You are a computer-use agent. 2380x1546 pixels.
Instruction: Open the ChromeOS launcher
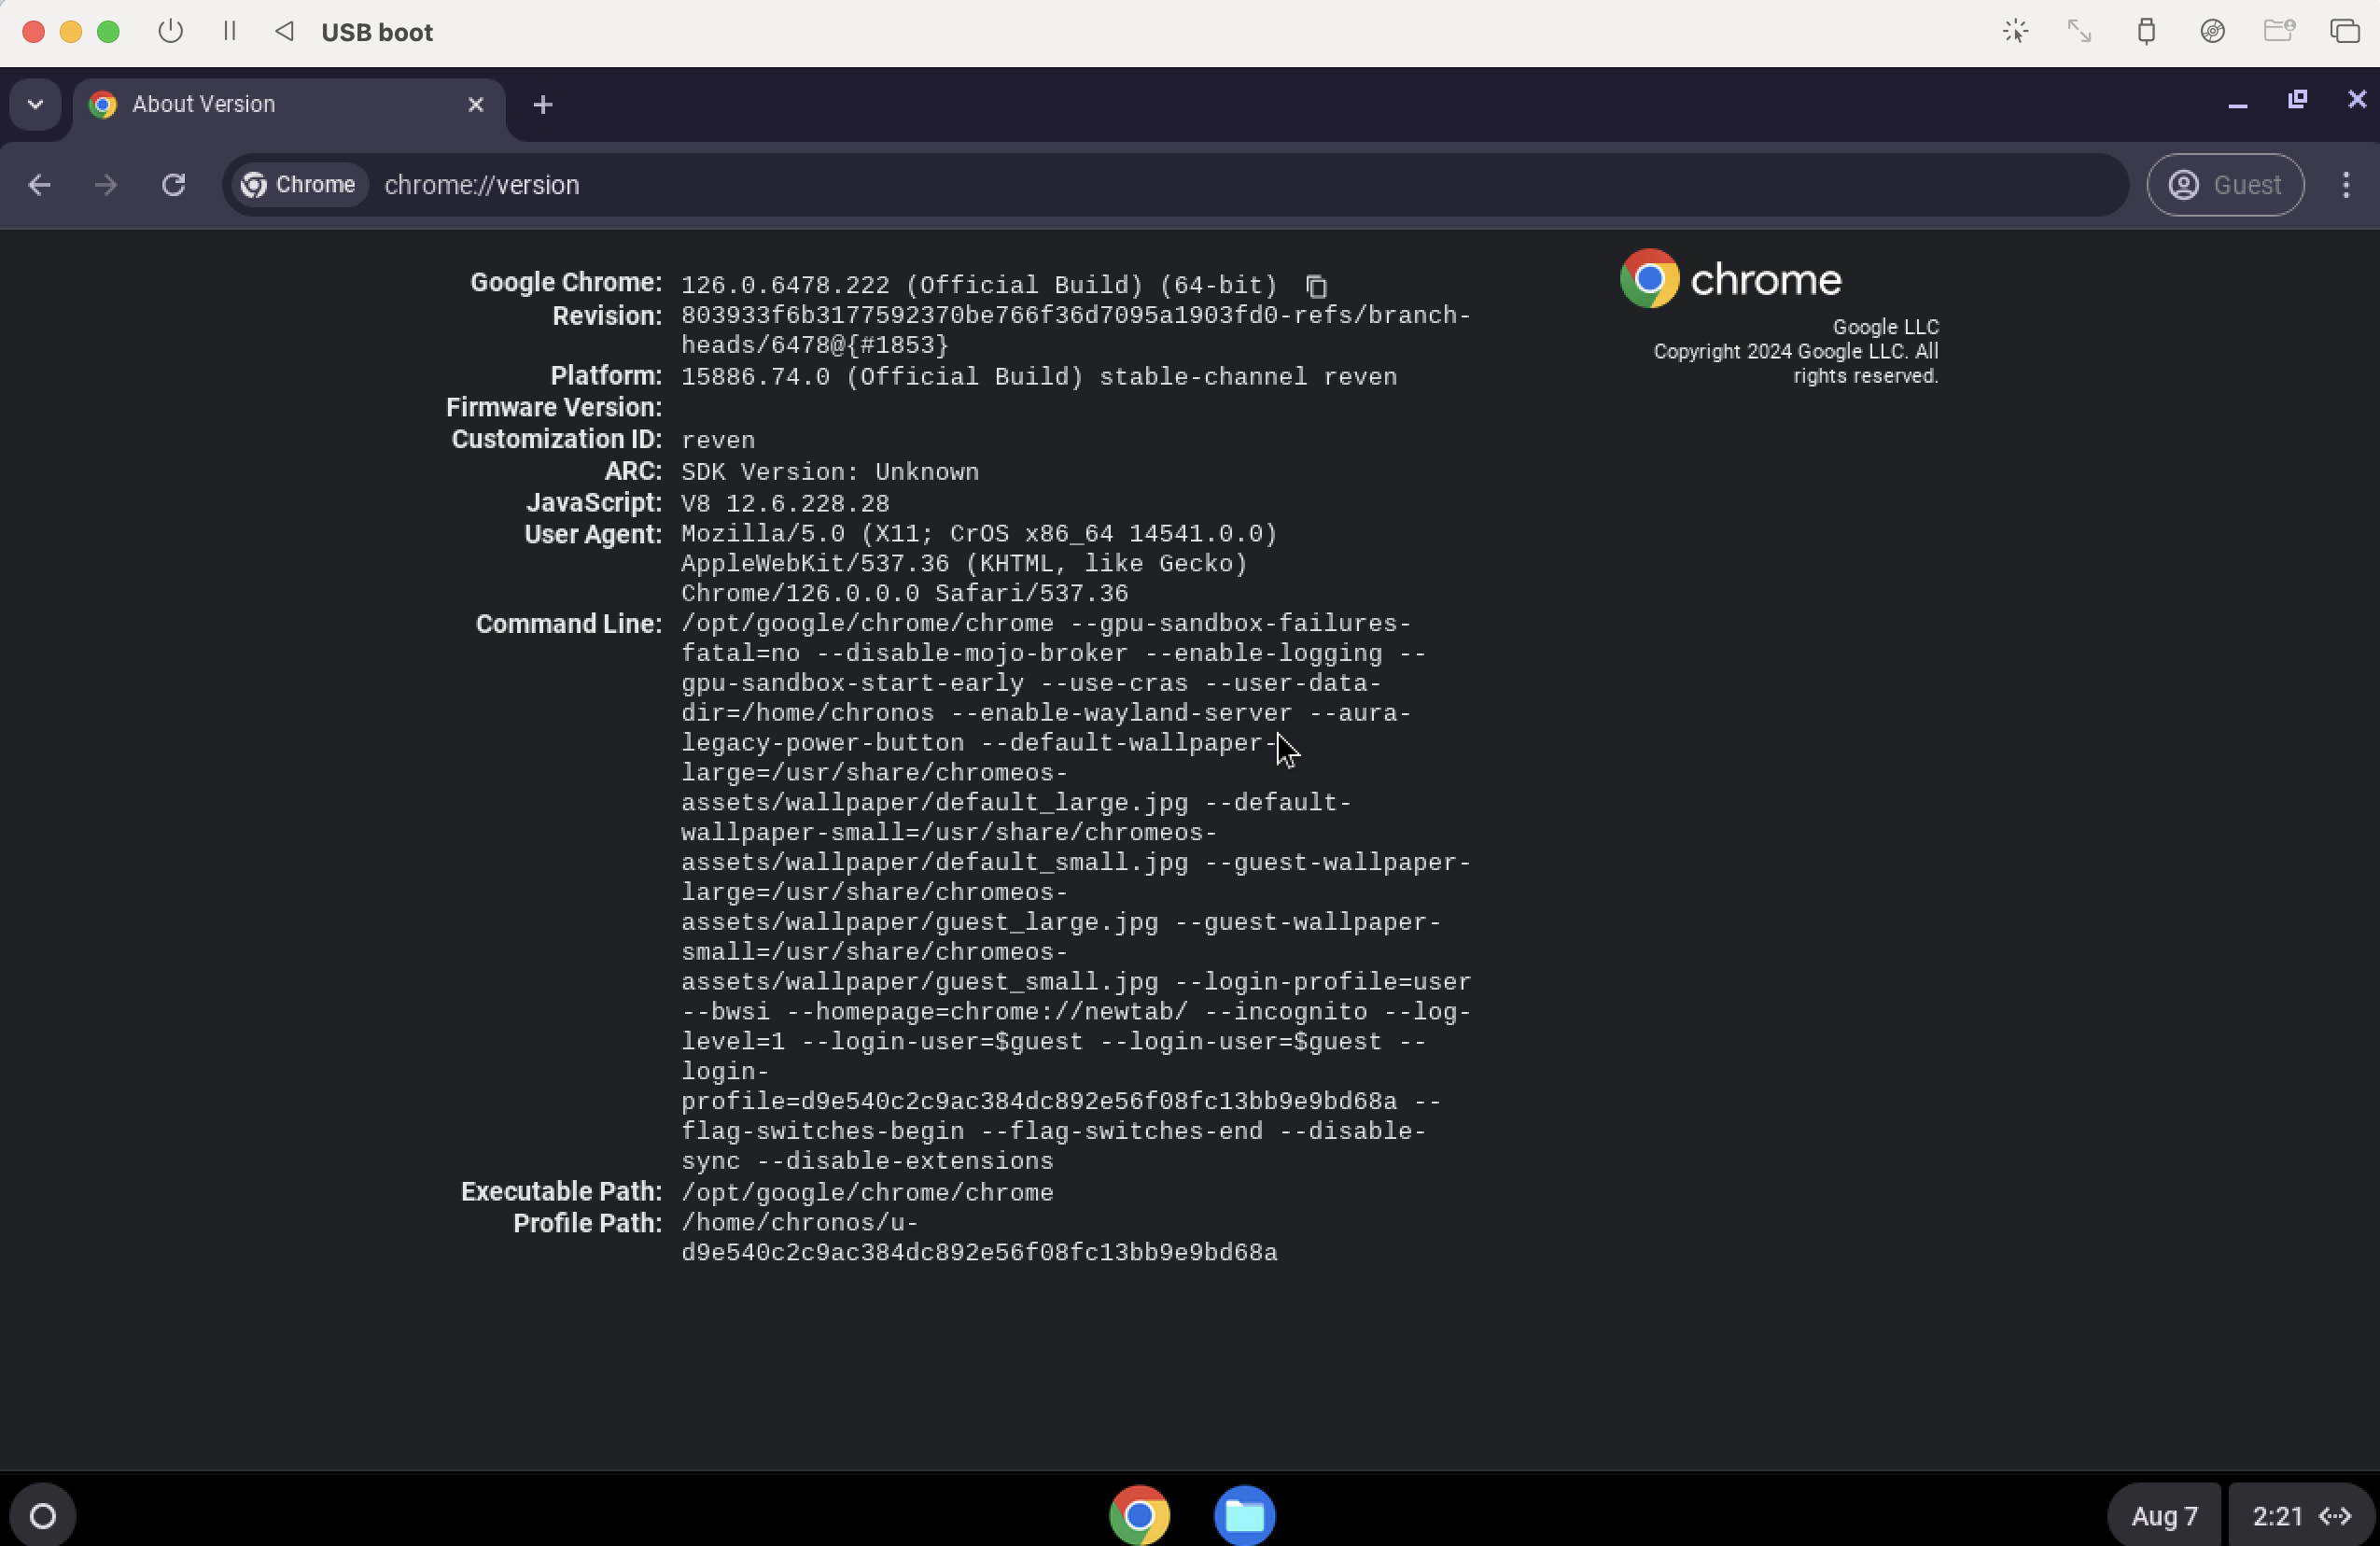pos(42,1516)
